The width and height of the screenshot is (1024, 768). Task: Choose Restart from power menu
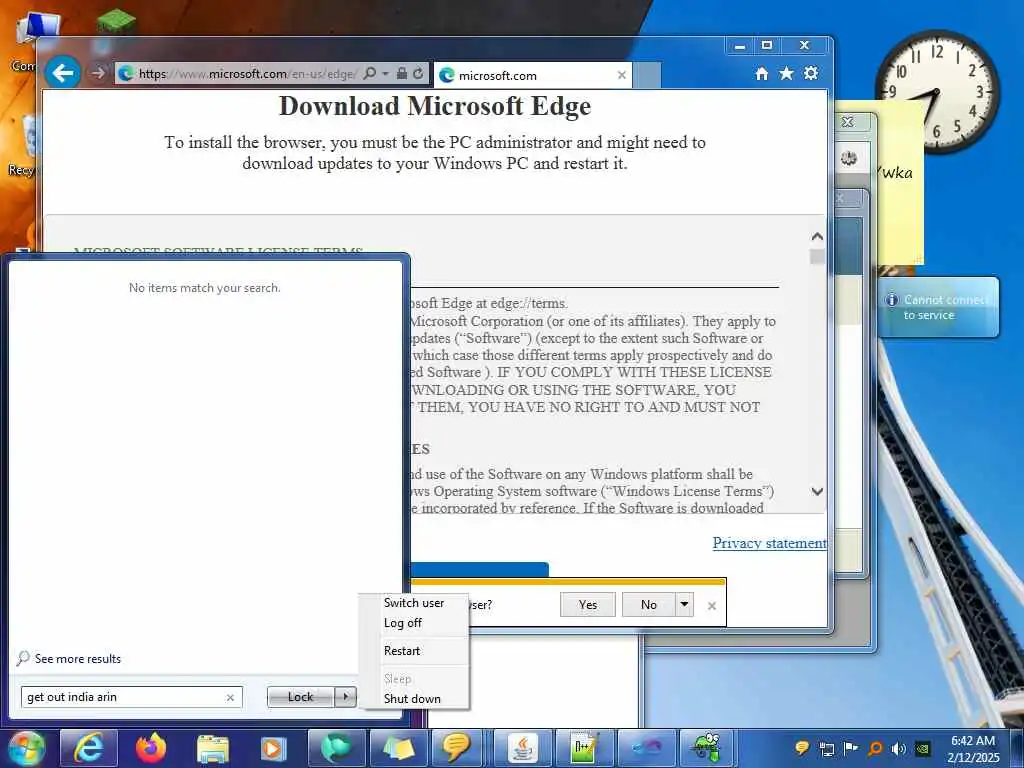click(402, 651)
